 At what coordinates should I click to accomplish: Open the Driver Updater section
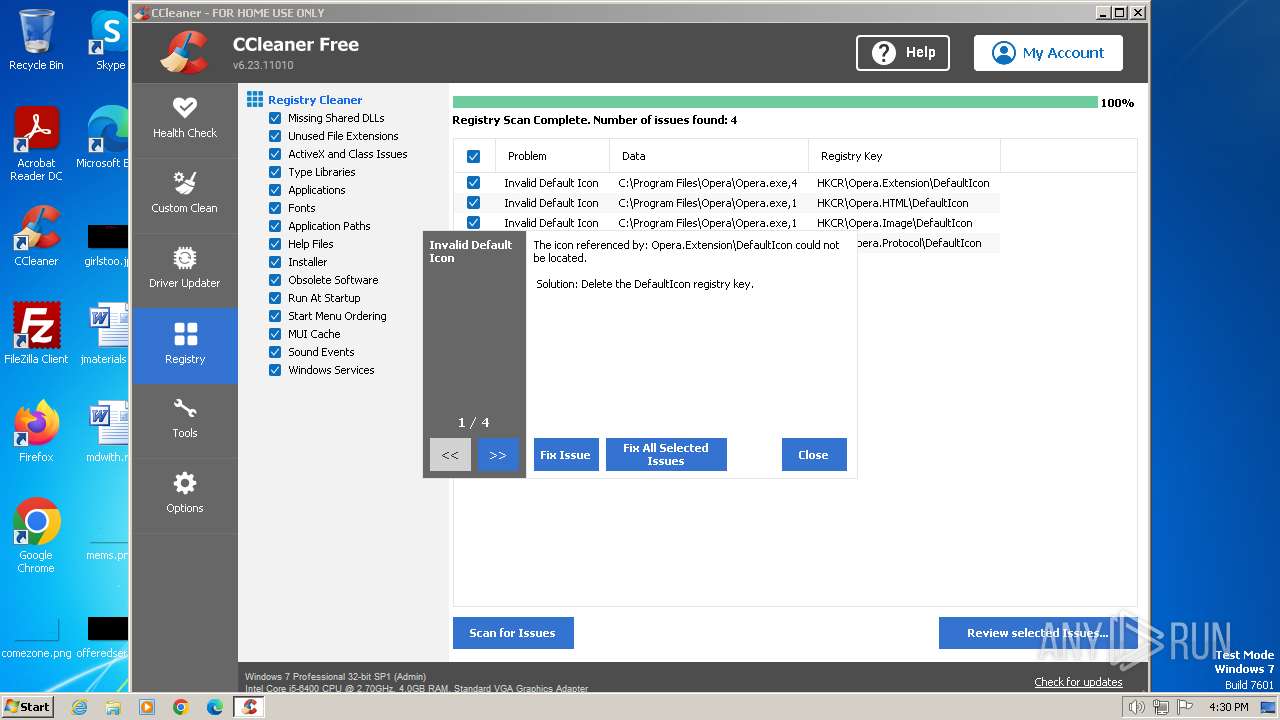coord(185,269)
